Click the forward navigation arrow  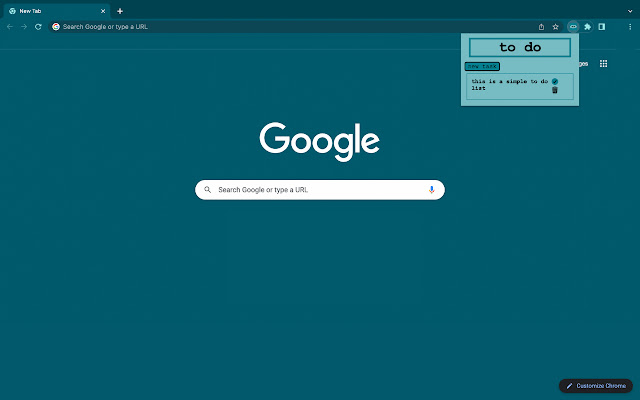[x=24, y=27]
